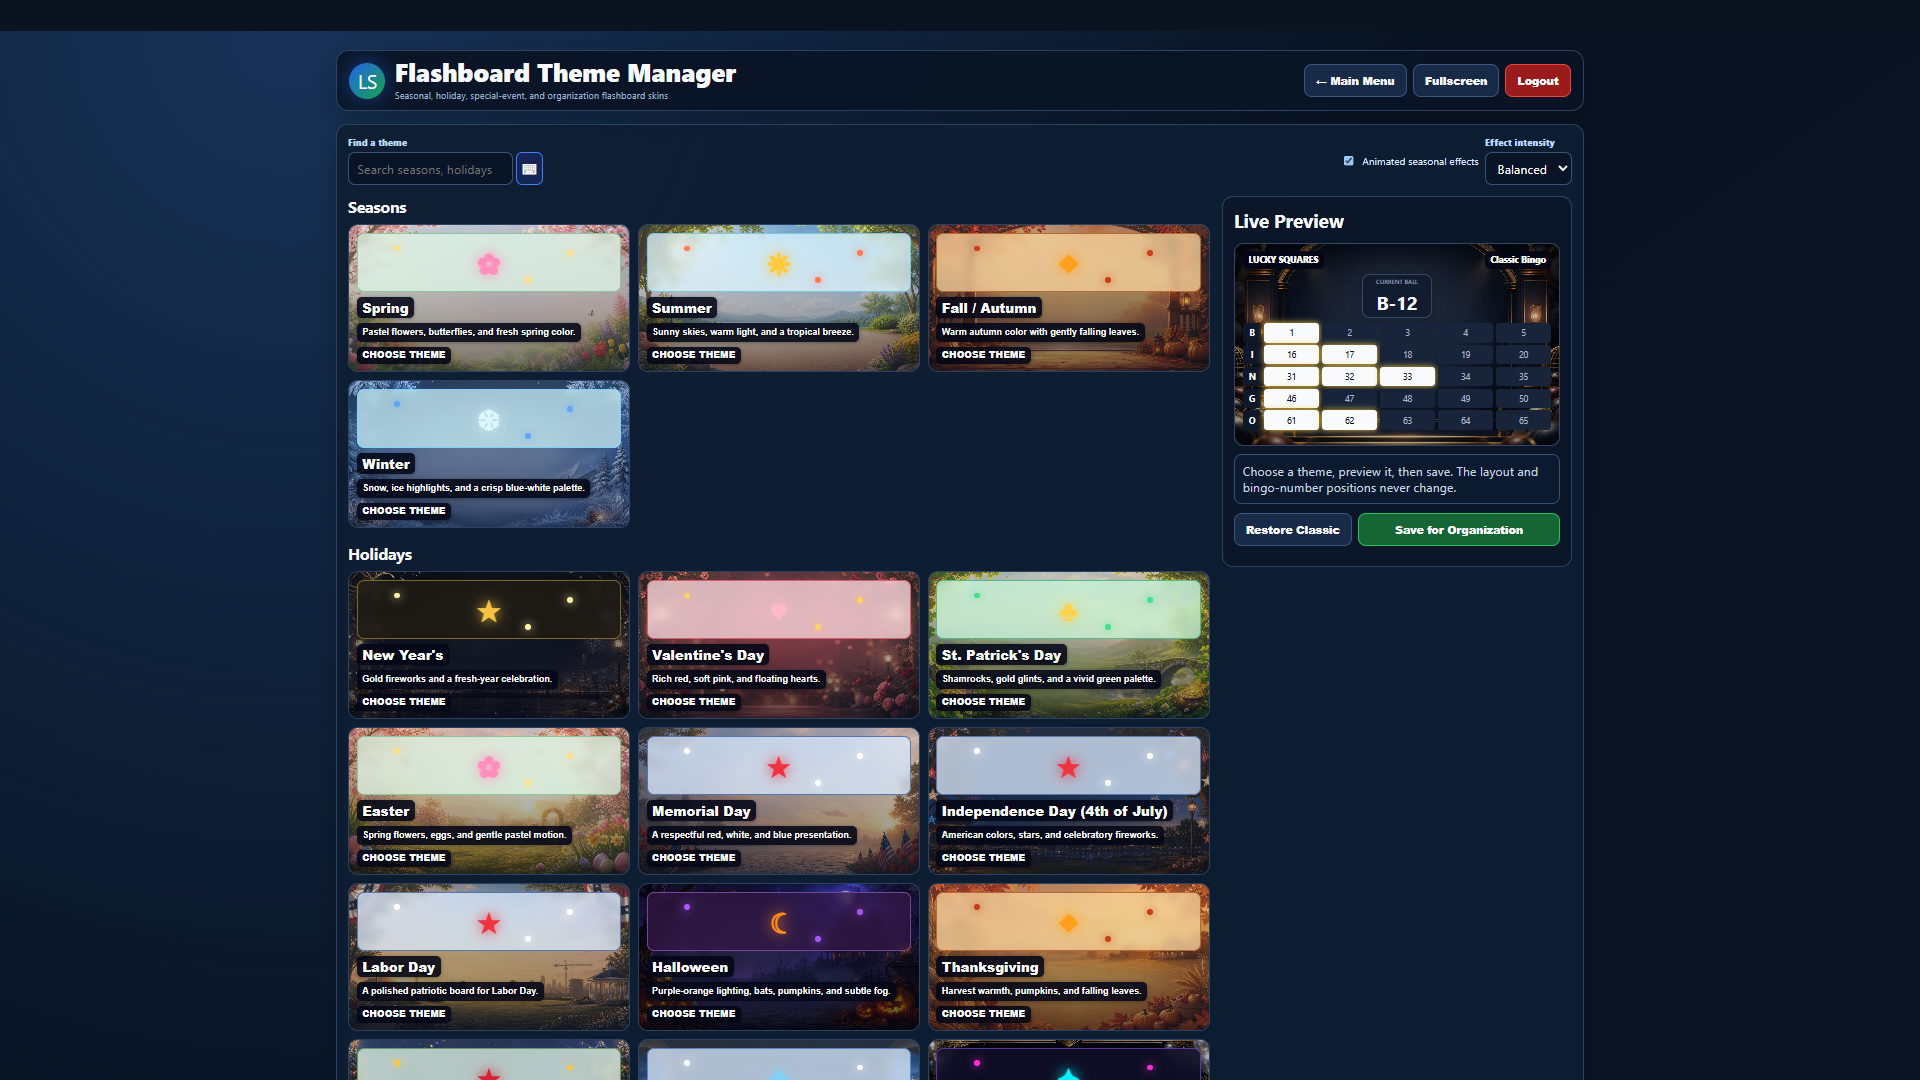Toggle Animated seasonal effects checkbox
The height and width of the screenshot is (1080, 1920).
pyautogui.click(x=1349, y=161)
